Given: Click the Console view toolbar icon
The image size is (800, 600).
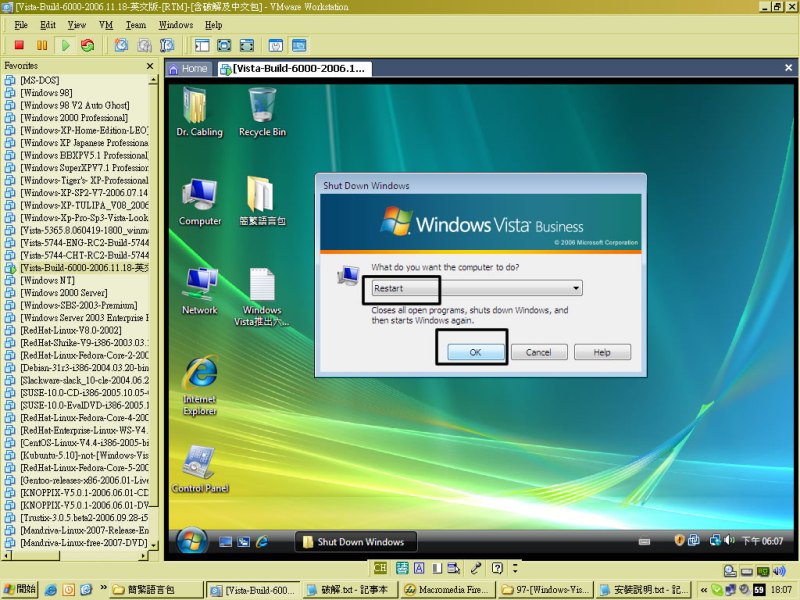Looking at the screenshot, I should click(x=299, y=45).
